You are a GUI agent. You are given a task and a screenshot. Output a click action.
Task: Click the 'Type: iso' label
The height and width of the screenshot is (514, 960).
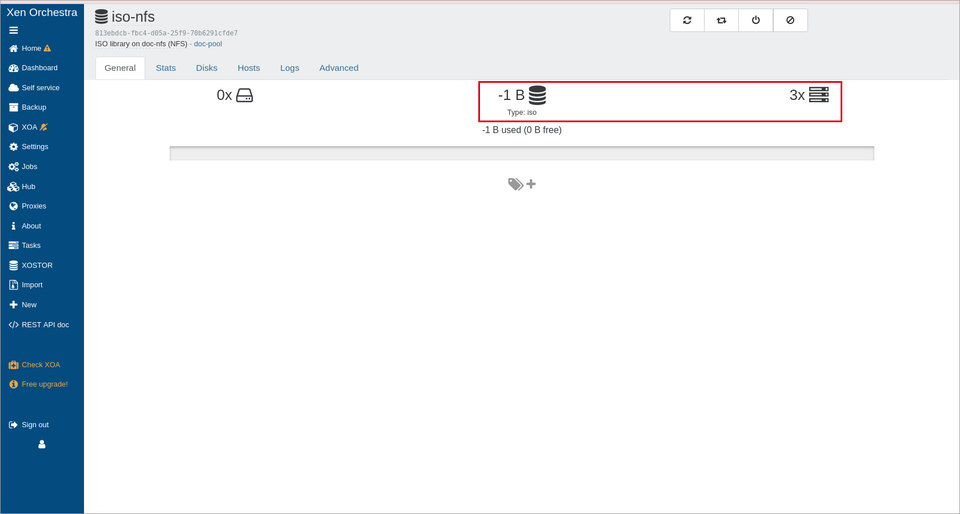point(522,113)
